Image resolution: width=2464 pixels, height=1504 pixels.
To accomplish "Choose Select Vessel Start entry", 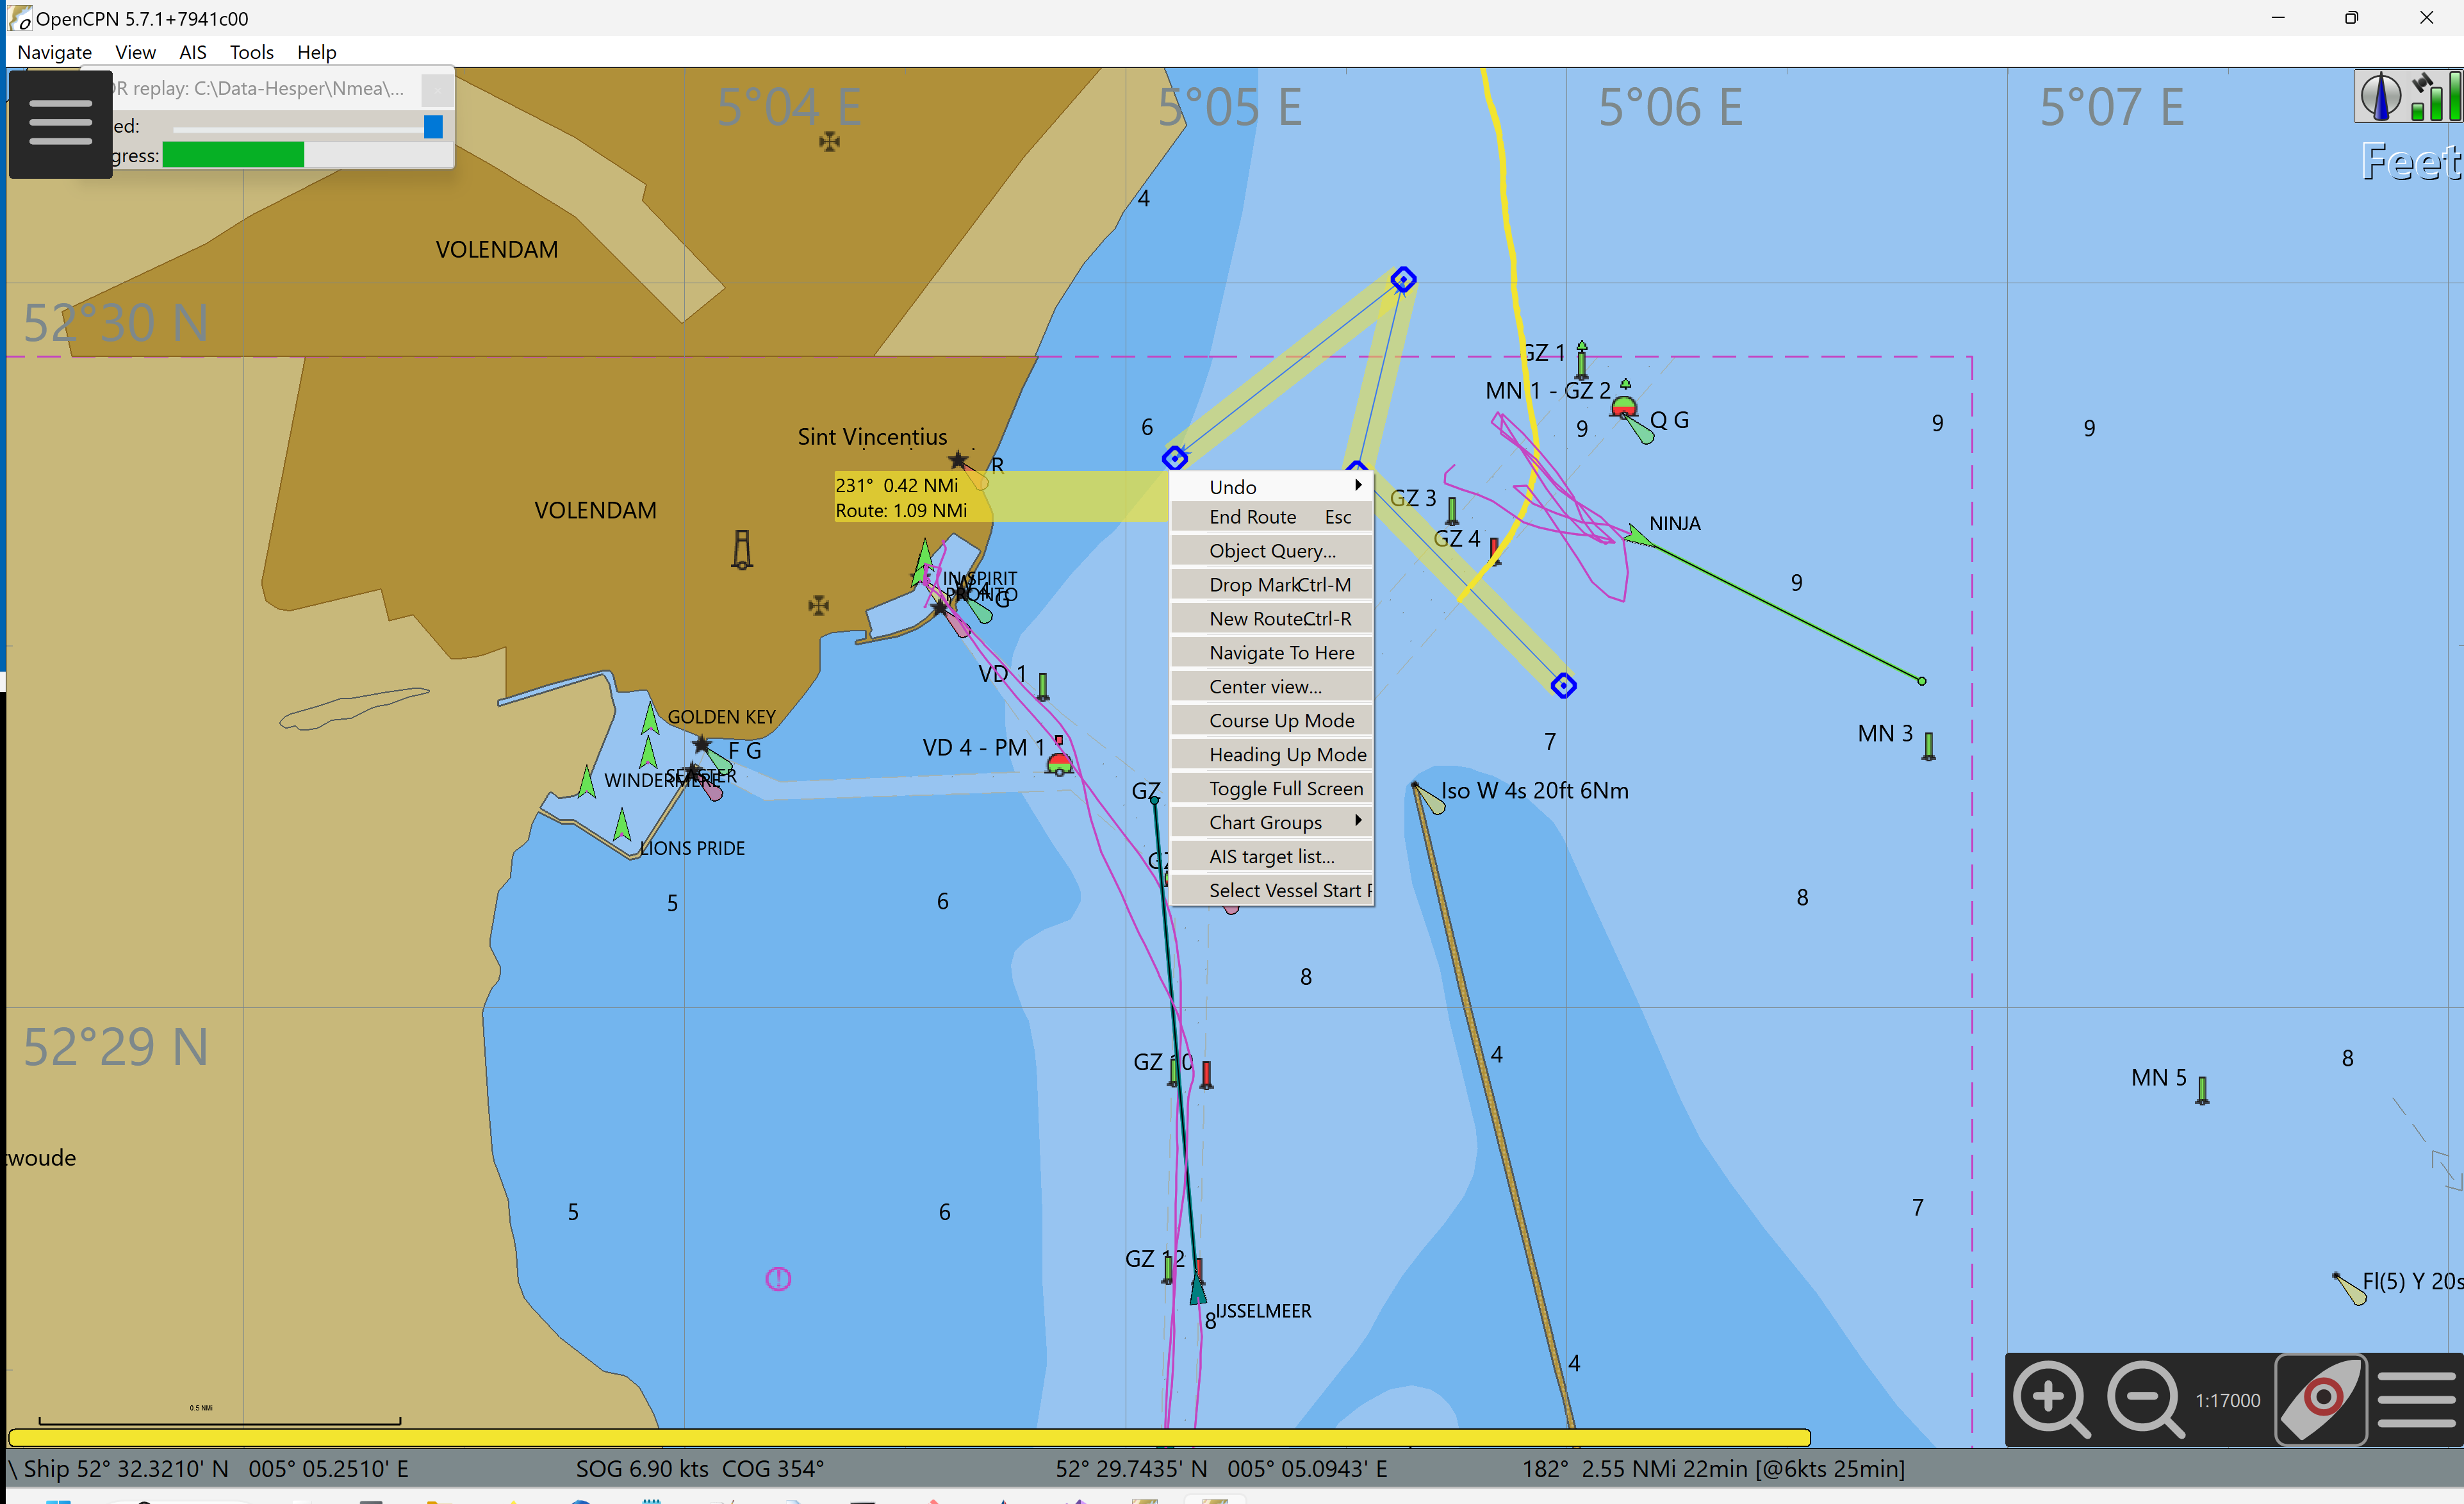I will click(1271, 890).
